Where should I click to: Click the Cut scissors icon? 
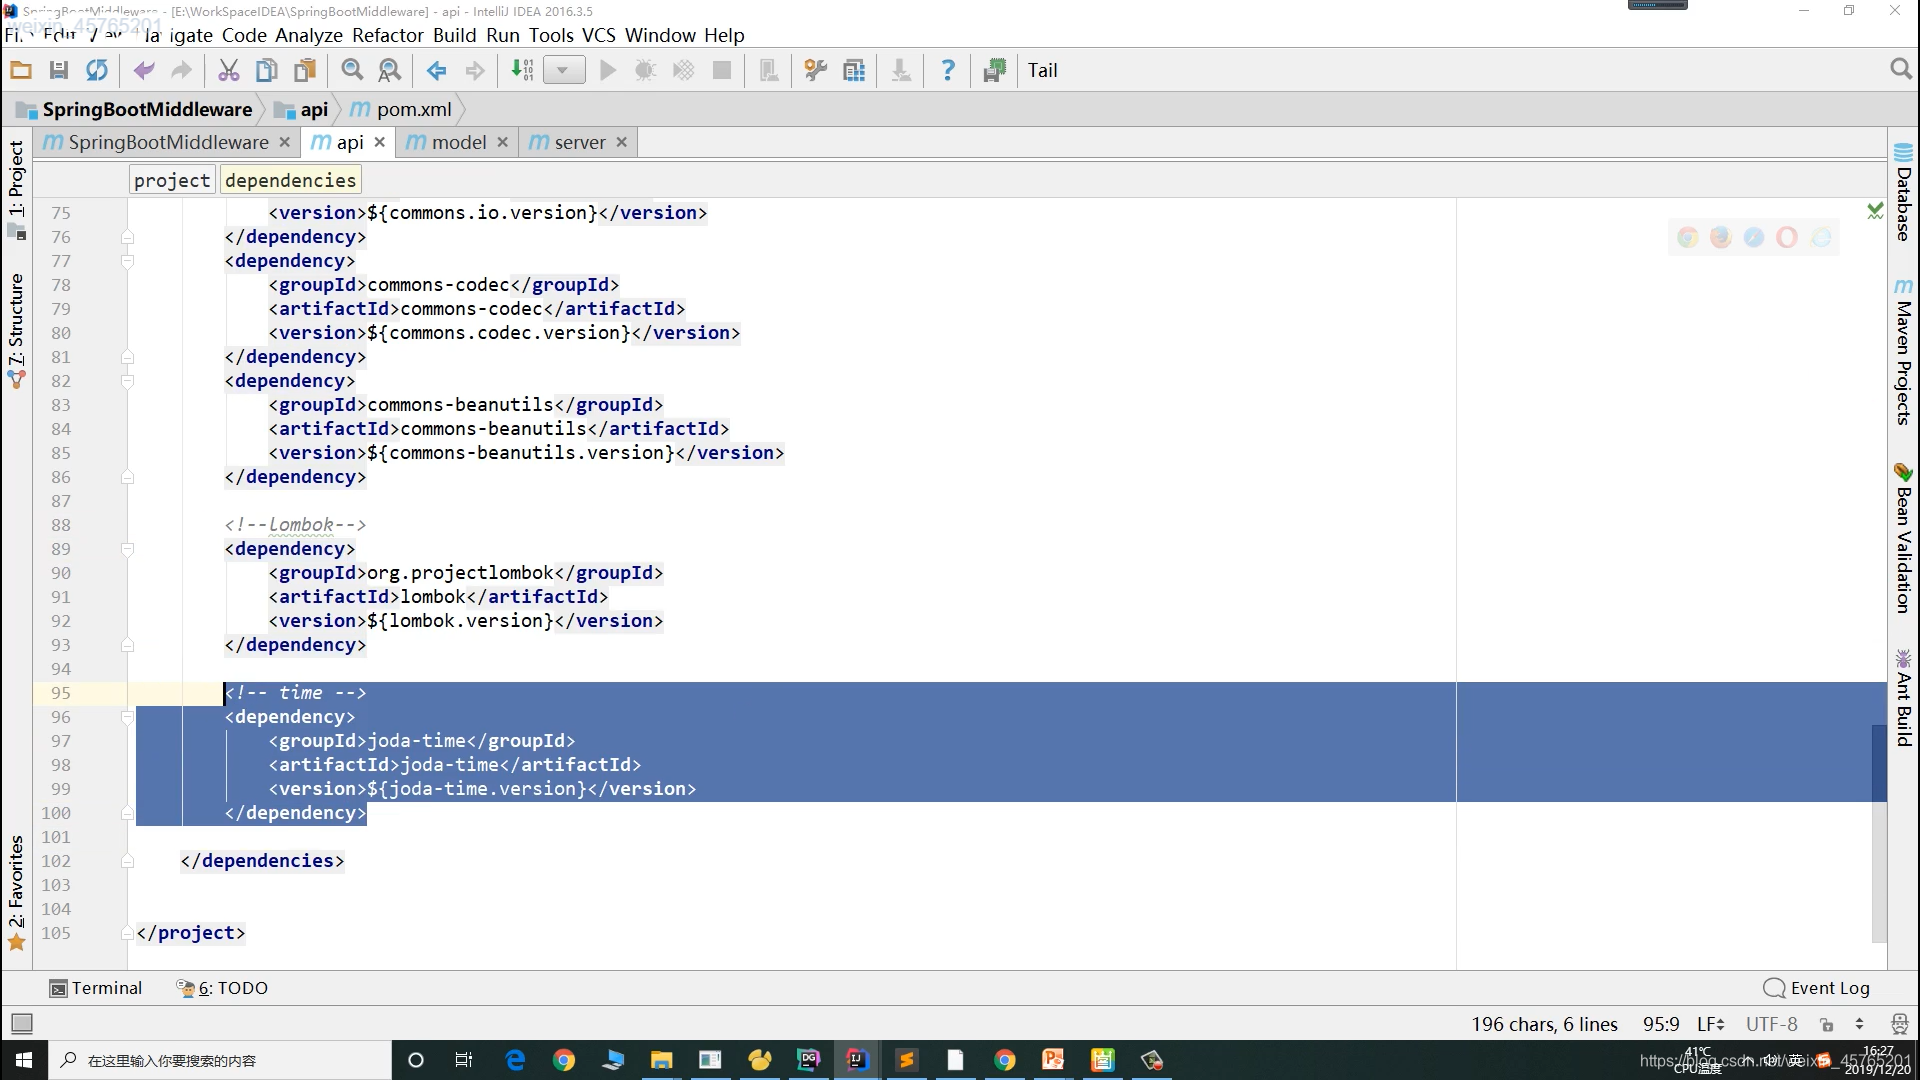pyautogui.click(x=229, y=70)
